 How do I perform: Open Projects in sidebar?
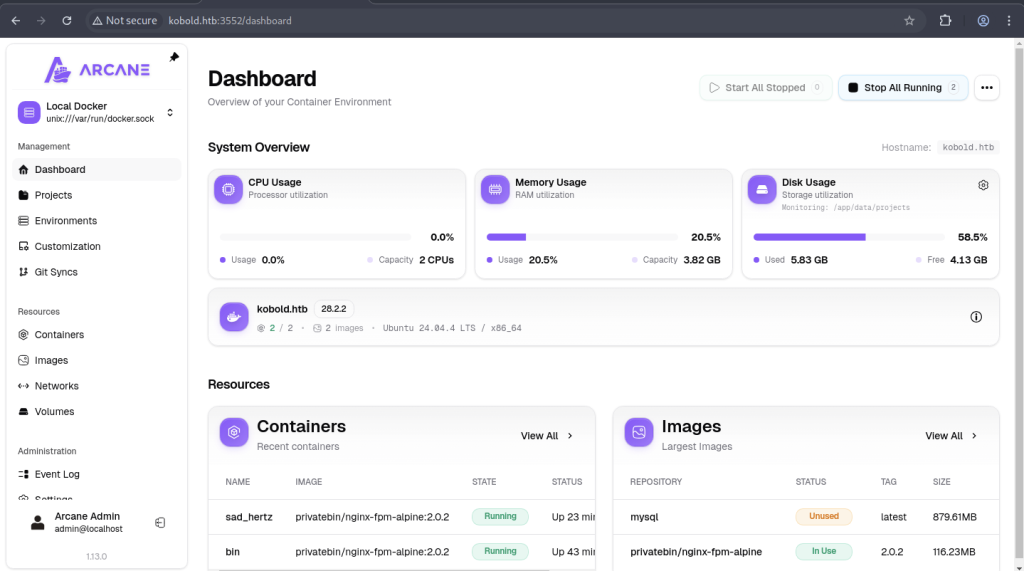(x=97, y=195)
